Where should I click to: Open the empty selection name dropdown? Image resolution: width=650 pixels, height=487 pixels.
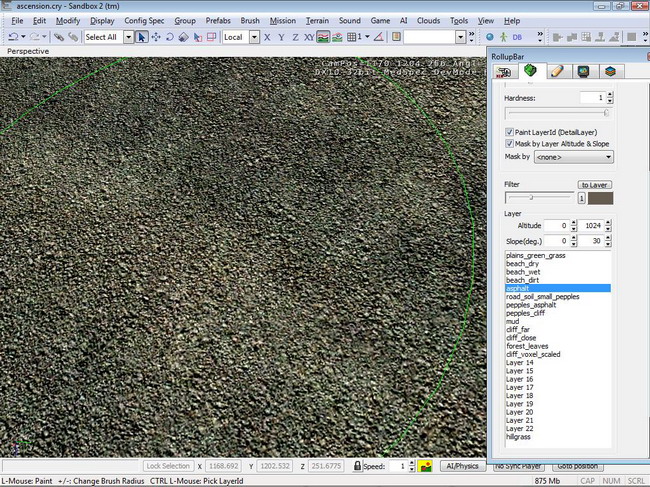(460, 37)
